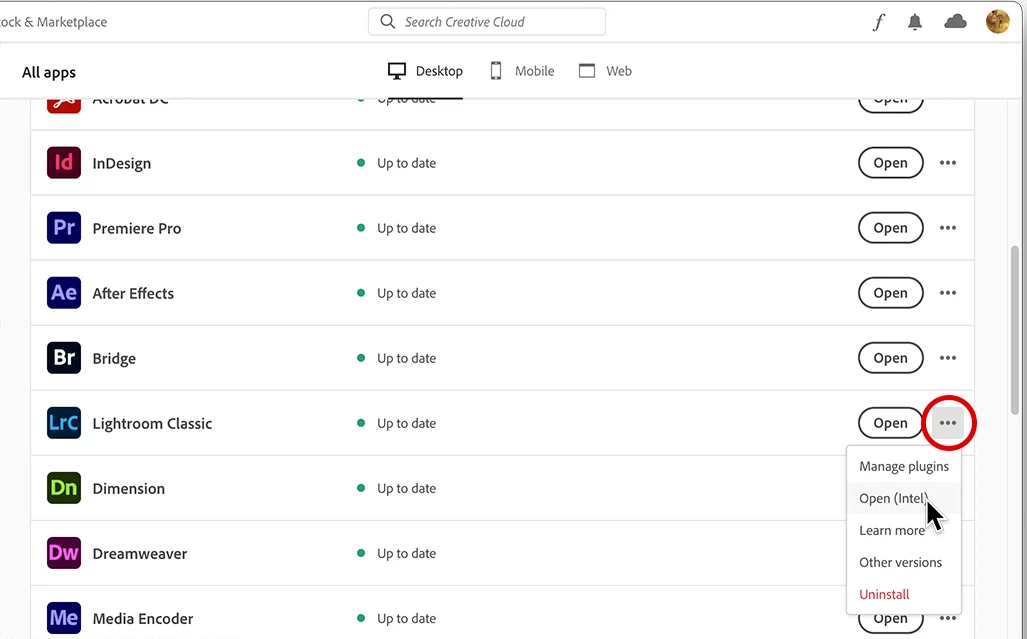Image resolution: width=1027 pixels, height=639 pixels.
Task: Click the search magnifier icon
Action: [388, 22]
